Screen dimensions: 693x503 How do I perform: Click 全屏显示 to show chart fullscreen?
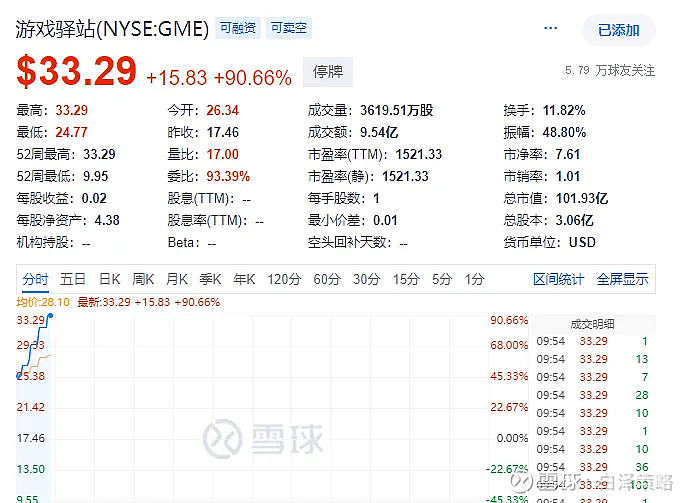coord(622,279)
